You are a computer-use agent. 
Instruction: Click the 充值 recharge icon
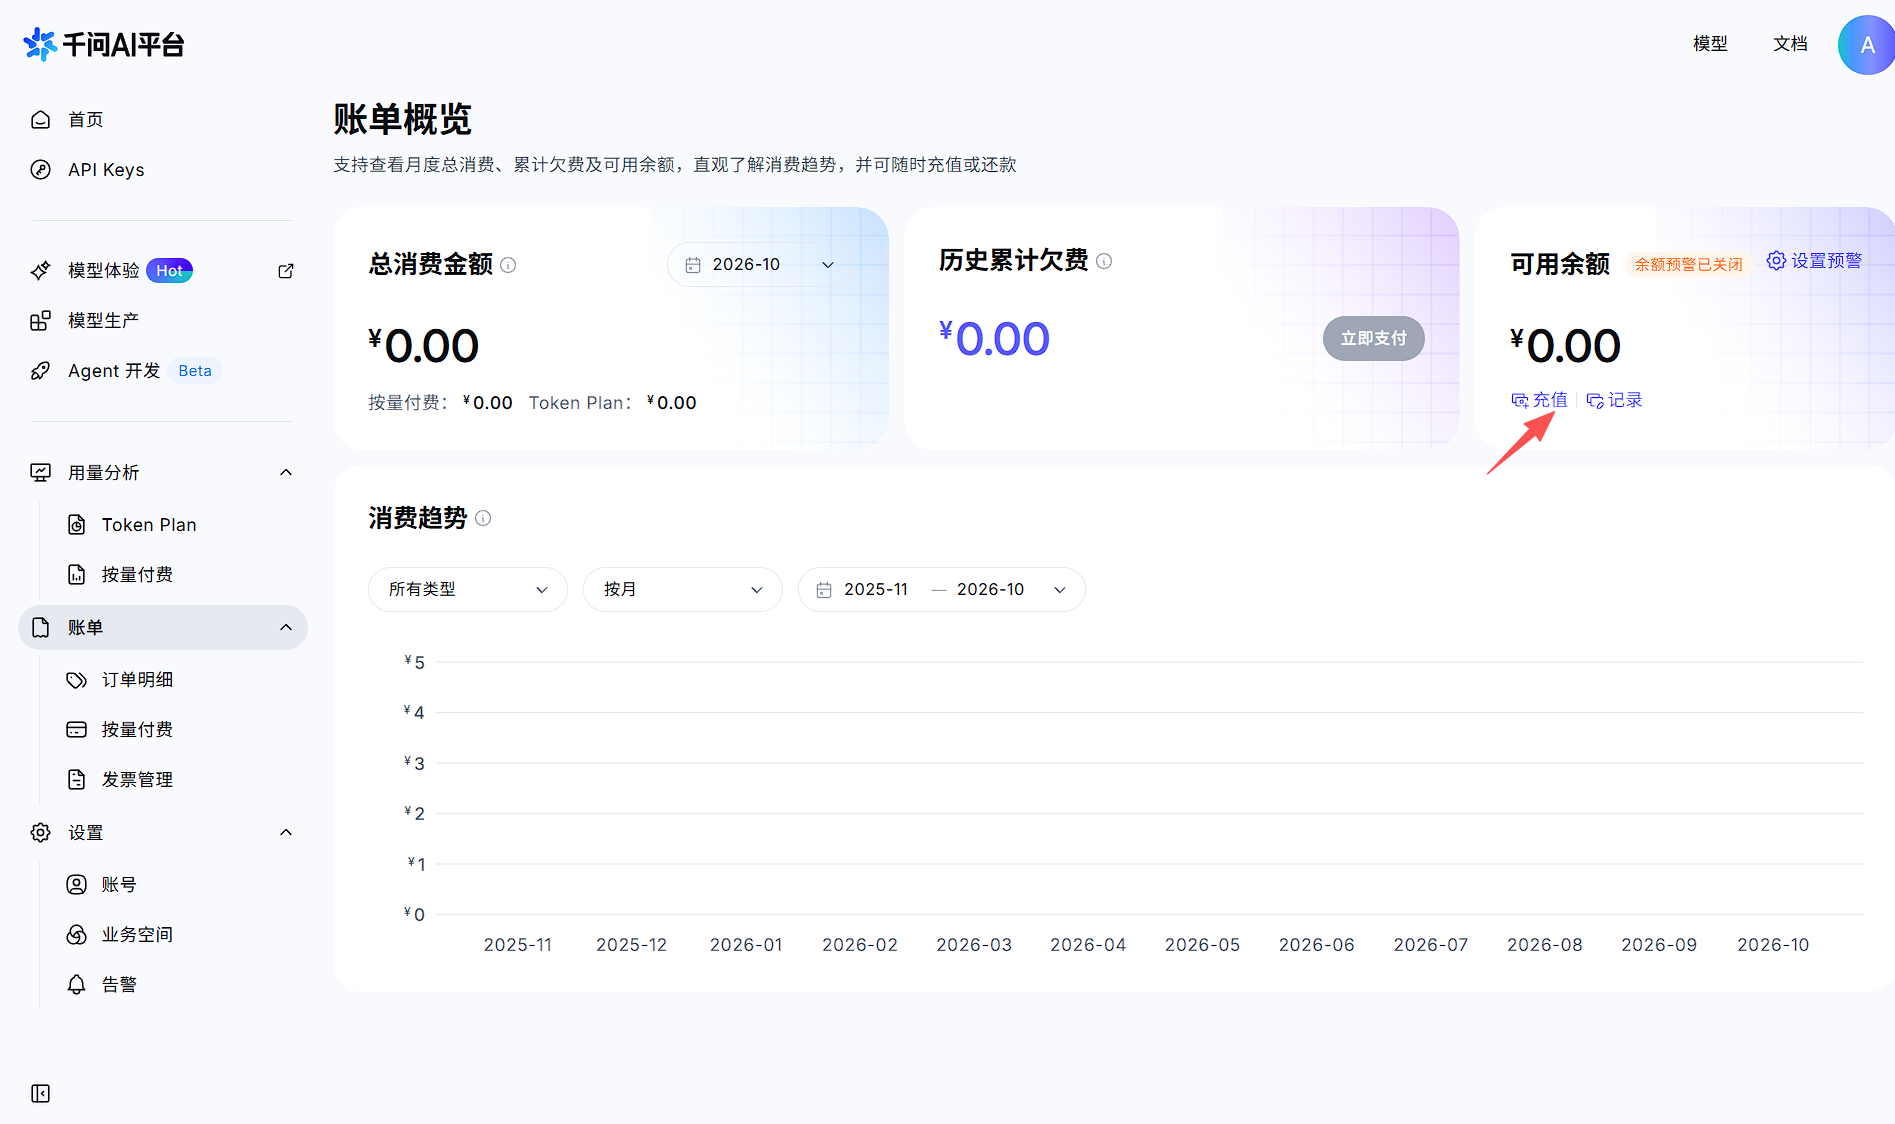click(1520, 400)
